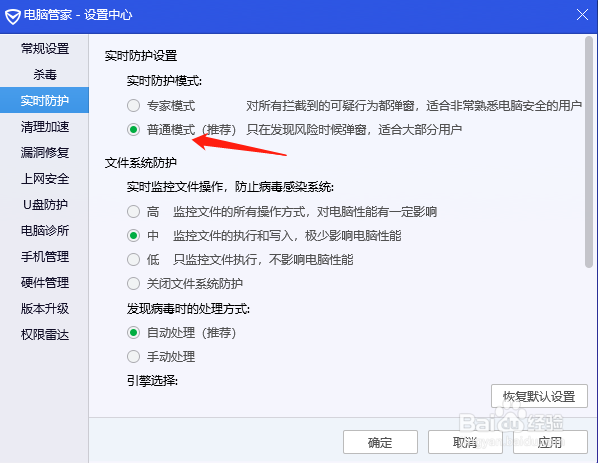Screen dimensions: 598x463
Task: Set file monitoring level to 低
Action: pos(133,260)
